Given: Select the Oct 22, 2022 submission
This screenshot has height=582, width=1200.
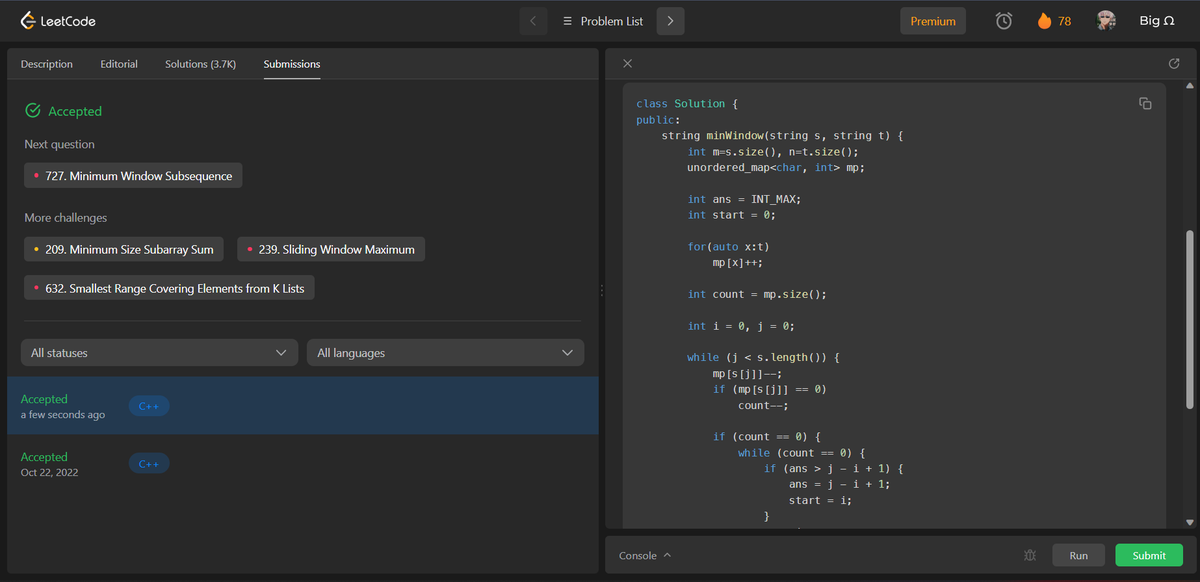Looking at the screenshot, I should point(303,464).
